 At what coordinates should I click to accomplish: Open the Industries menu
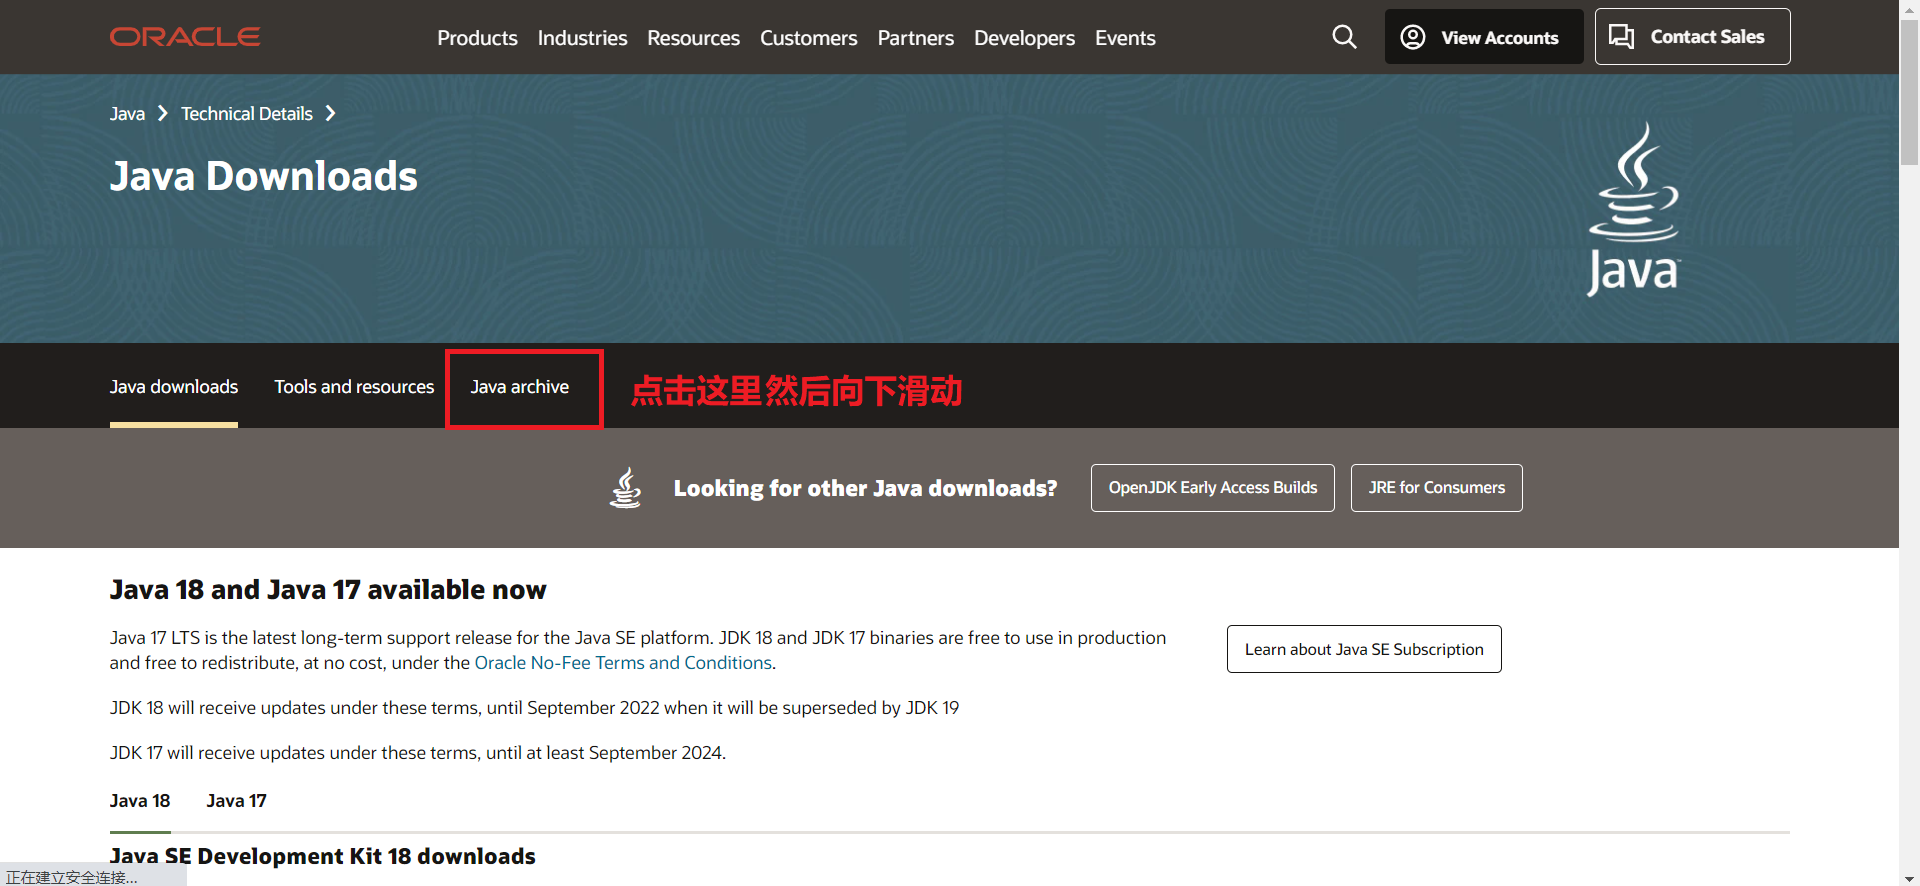(x=582, y=38)
